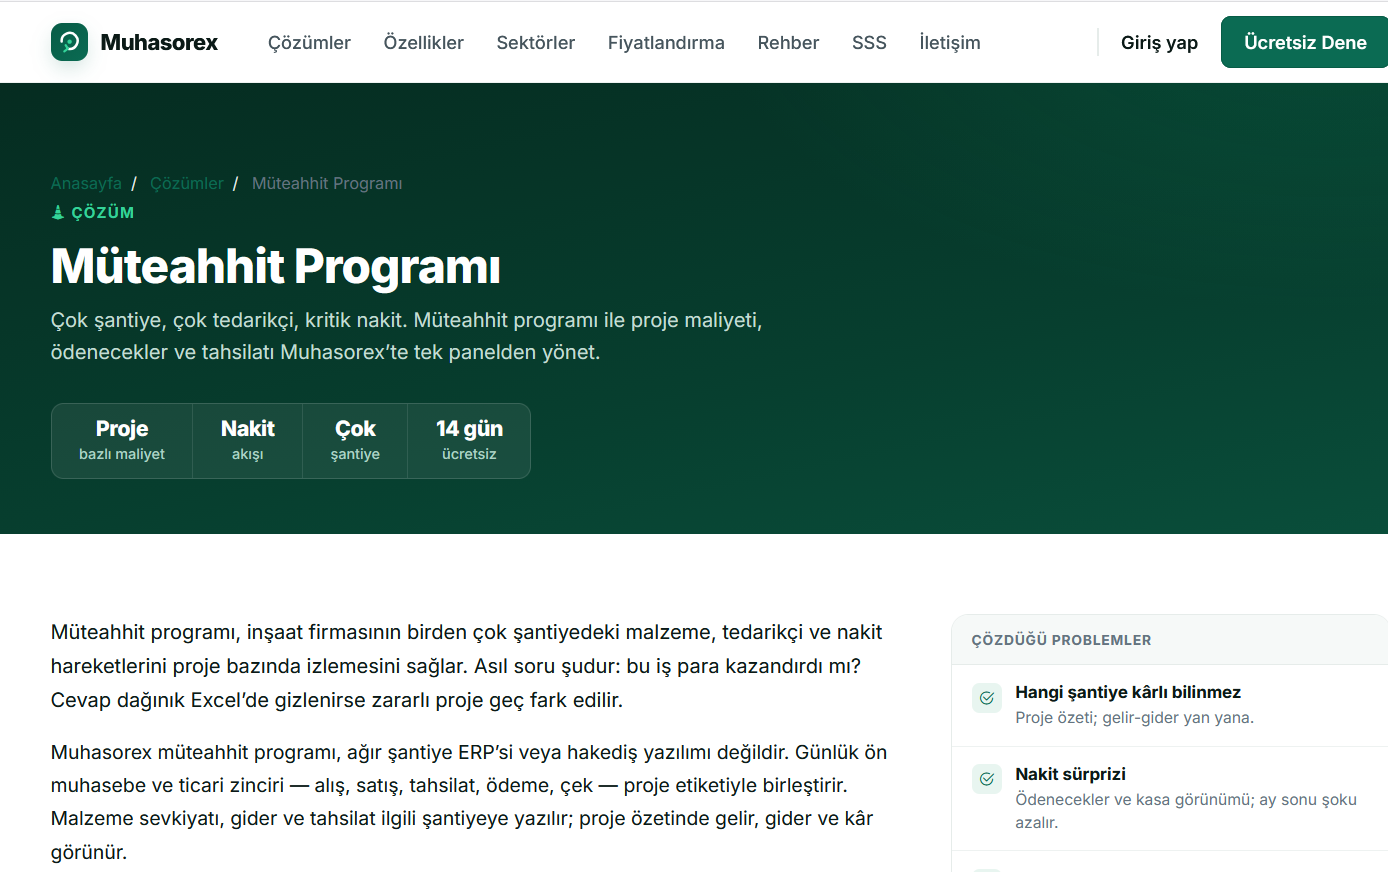Select the 14 gün ücretsiz stat
This screenshot has height=872, width=1388.
pyautogui.click(x=469, y=441)
